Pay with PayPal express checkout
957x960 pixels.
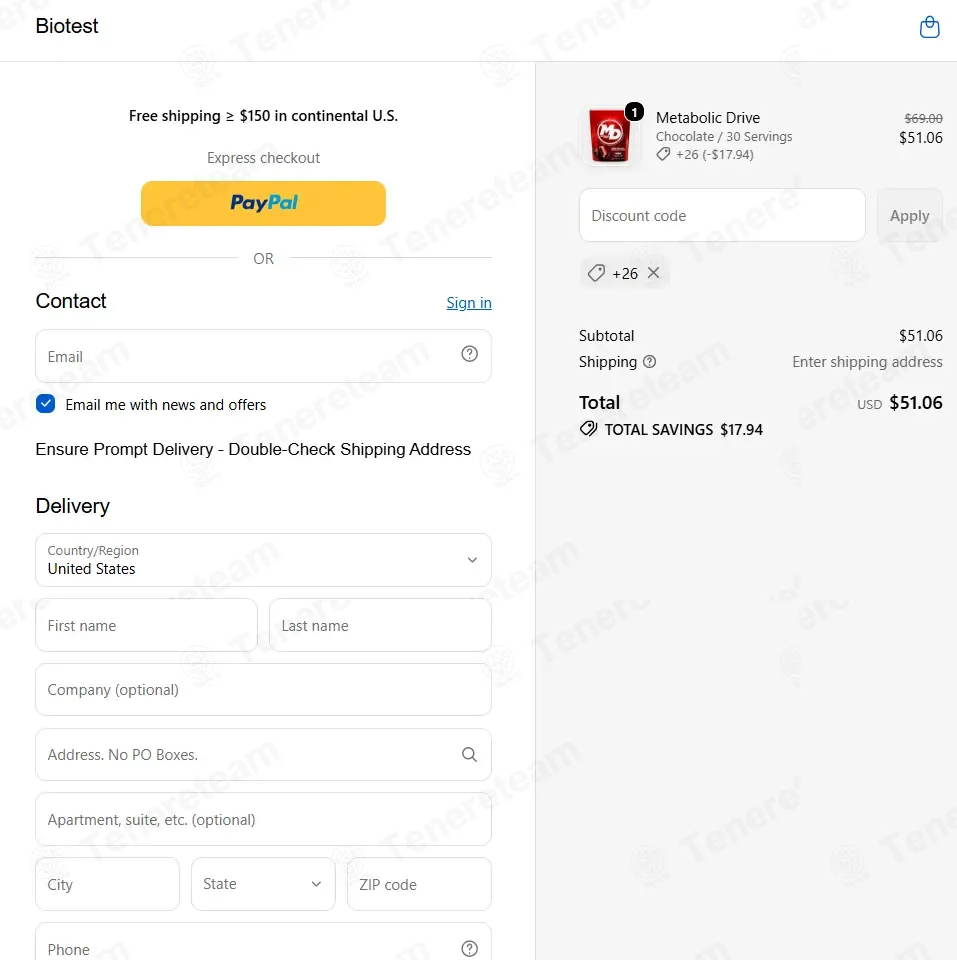263,203
